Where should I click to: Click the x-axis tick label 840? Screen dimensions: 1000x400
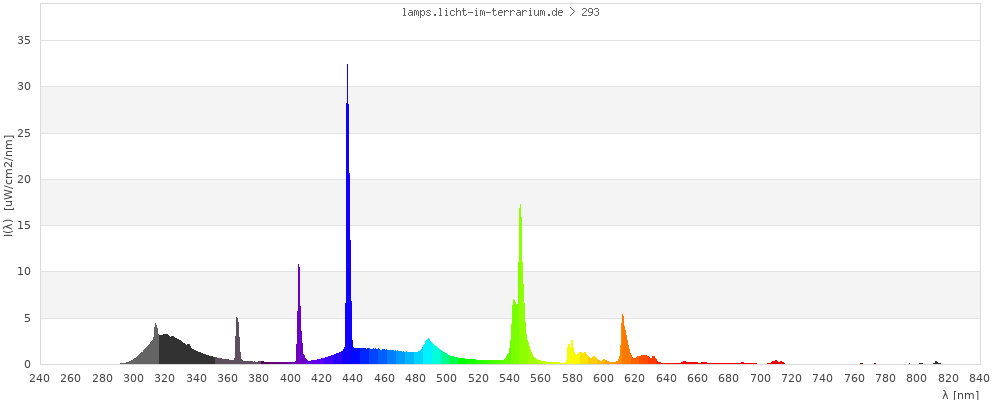pos(979,378)
